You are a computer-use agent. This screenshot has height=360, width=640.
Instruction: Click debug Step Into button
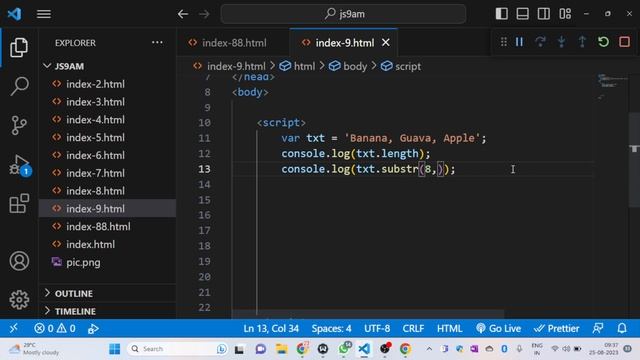point(562,42)
